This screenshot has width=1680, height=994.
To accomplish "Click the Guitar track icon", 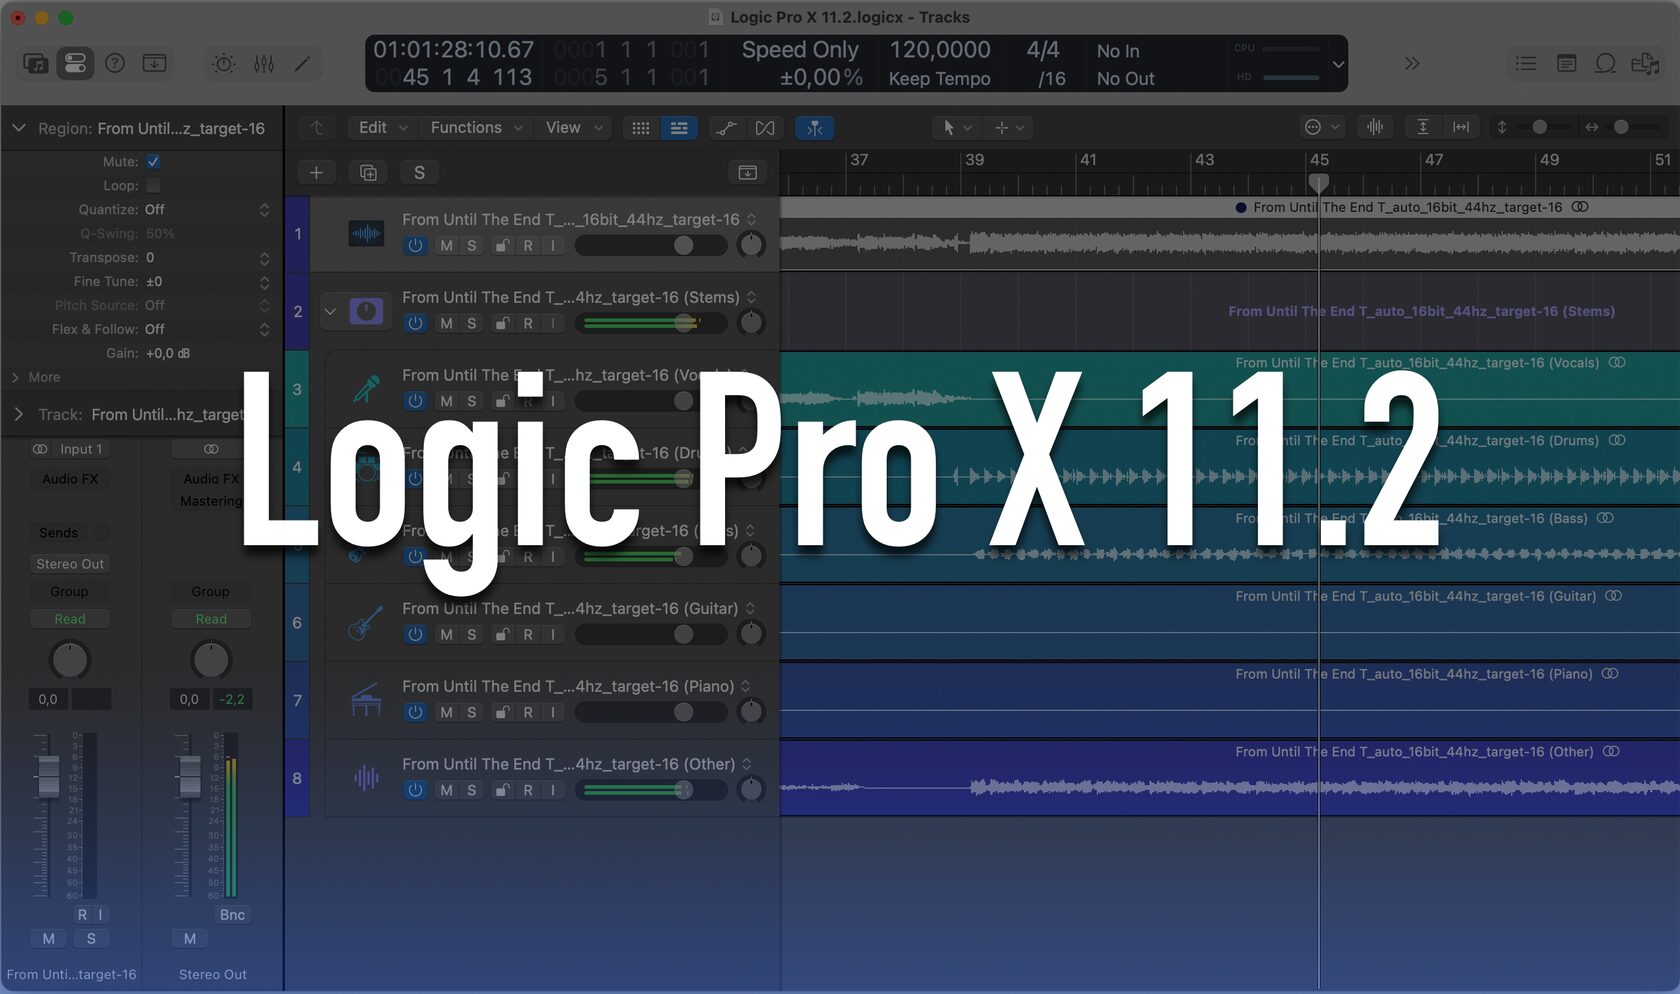I will tap(366, 623).
